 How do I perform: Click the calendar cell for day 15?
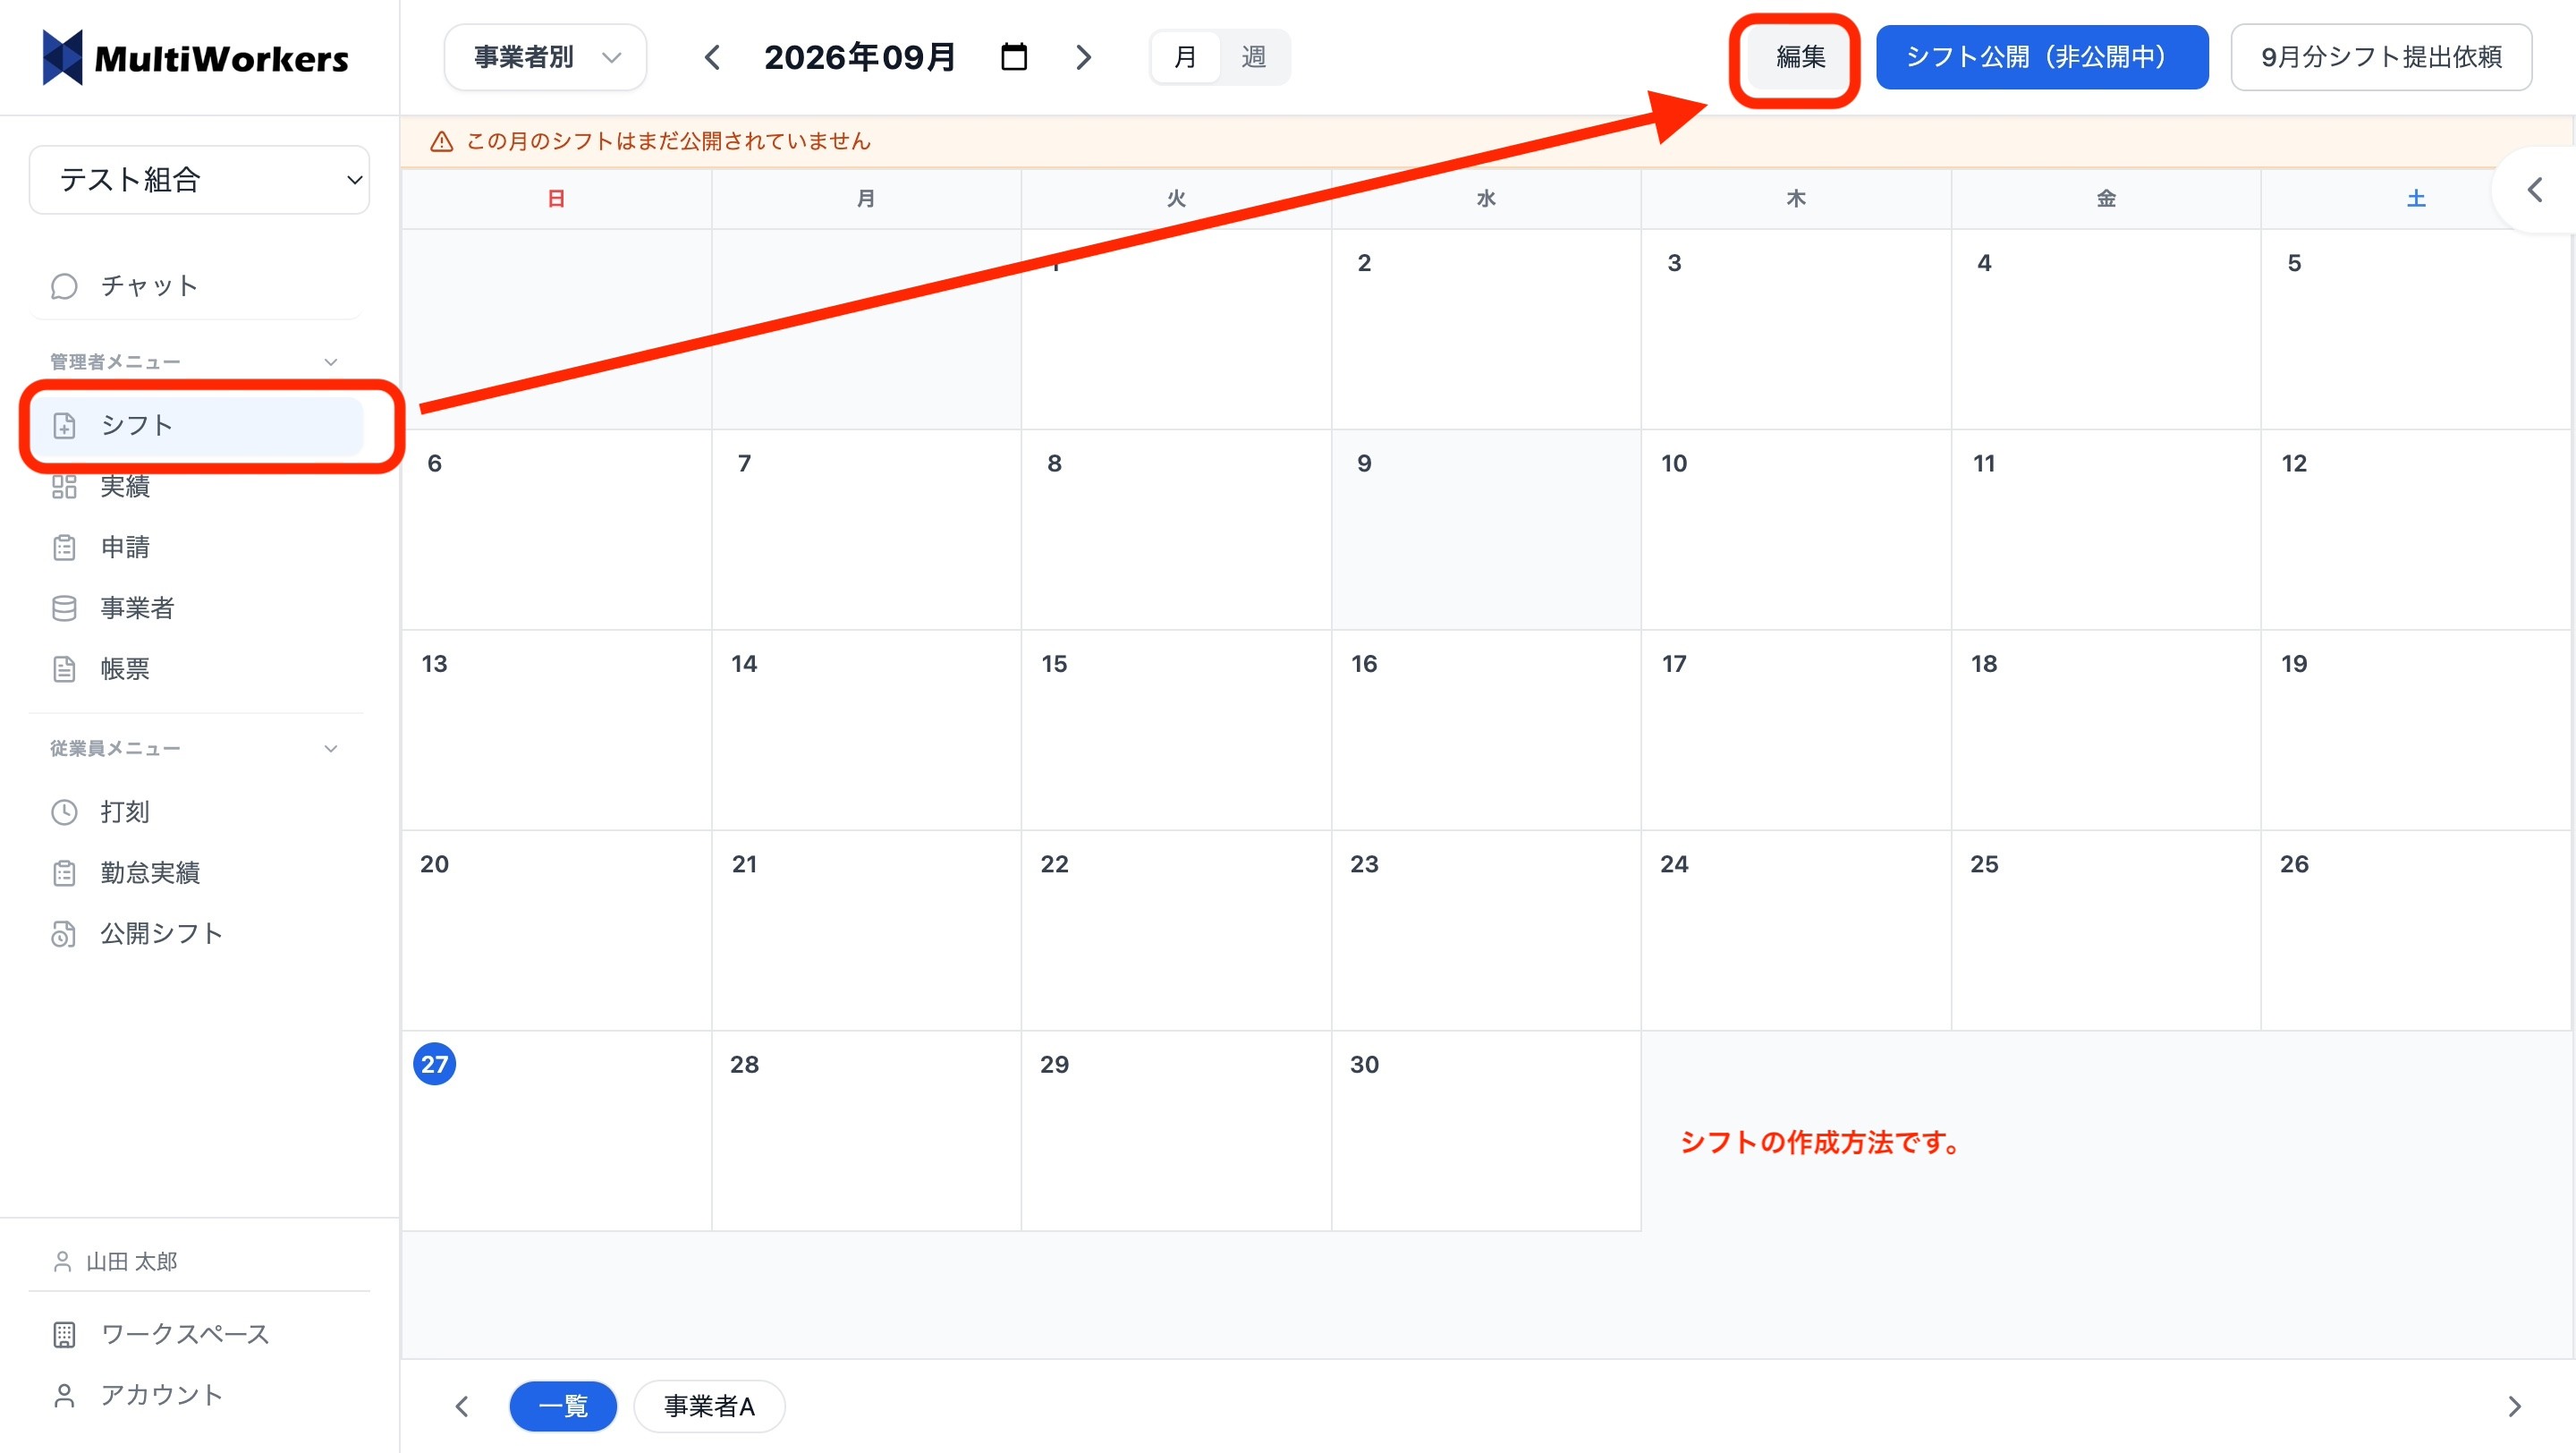tap(1176, 730)
